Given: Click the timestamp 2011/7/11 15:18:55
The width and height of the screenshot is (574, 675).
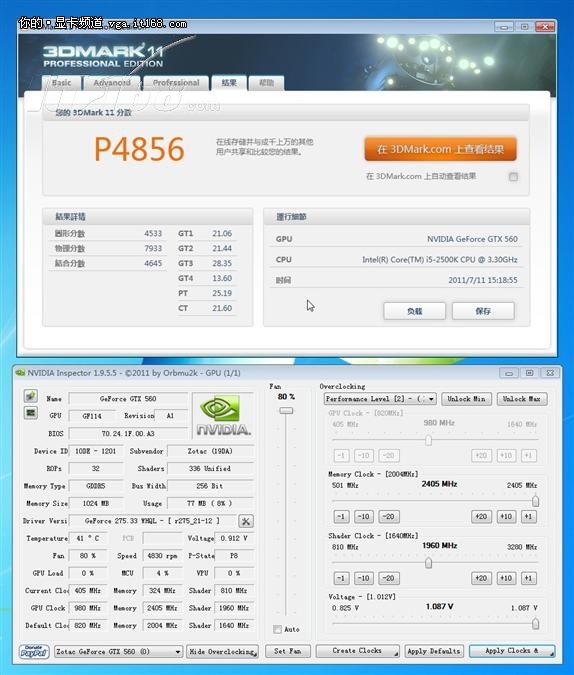Looking at the screenshot, I should 483,280.
